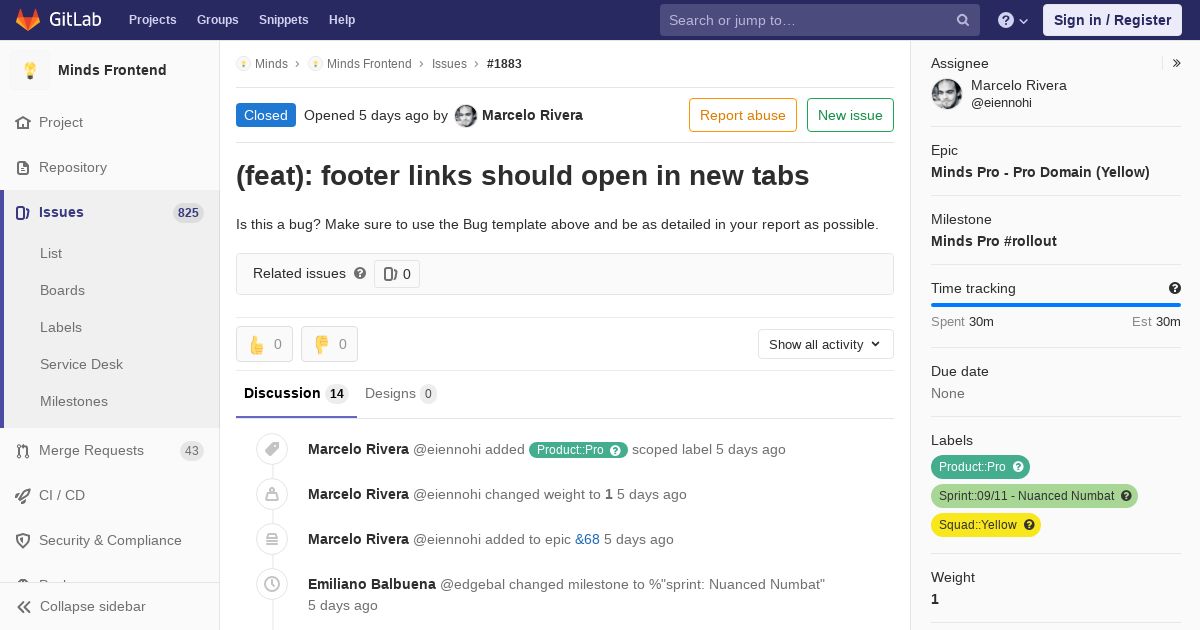Click the Security & Compliance shield icon

coord(23,541)
